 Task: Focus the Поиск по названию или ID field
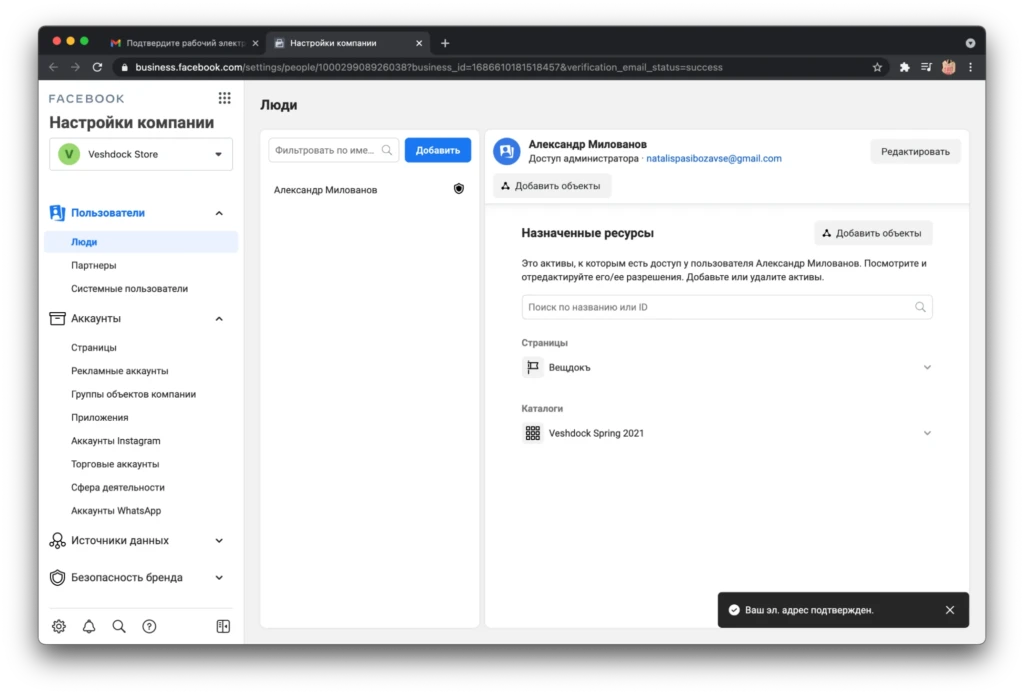point(727,307)
